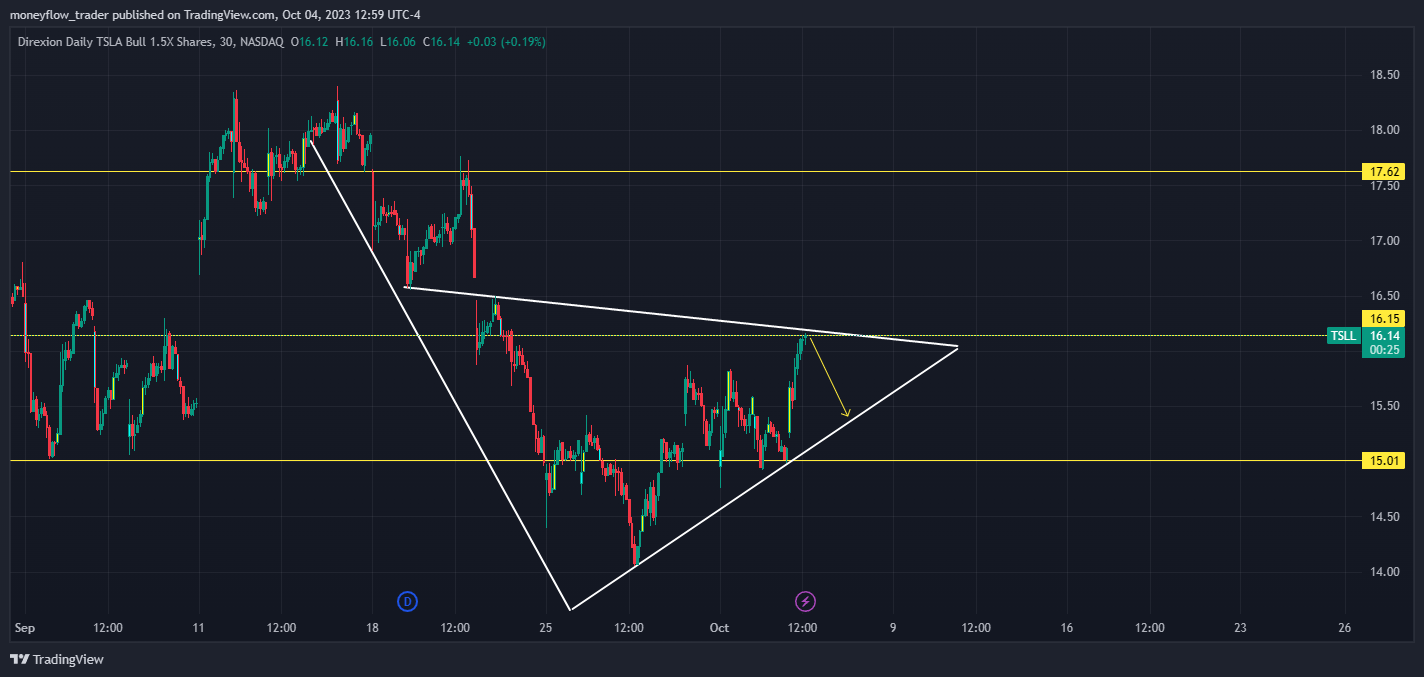Click the Sep date label on time axis
This screenshot has height=677, width=1424.
(25, 628)
